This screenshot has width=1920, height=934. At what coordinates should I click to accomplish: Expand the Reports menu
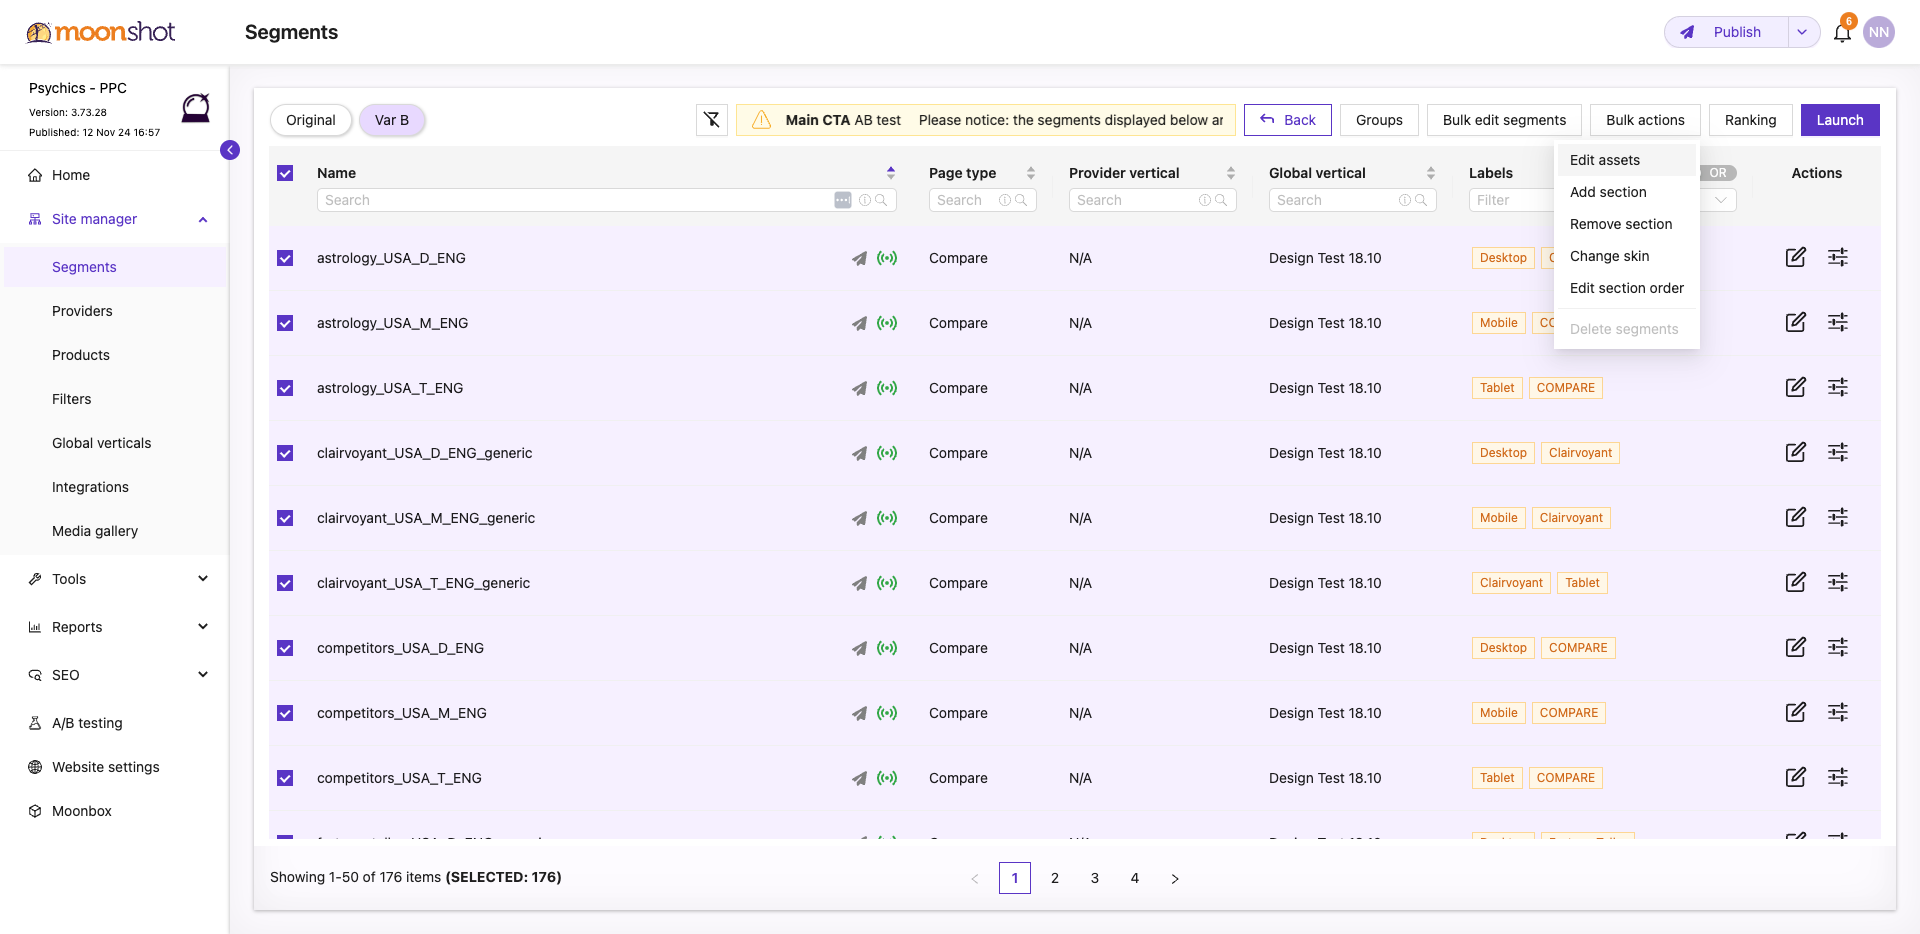point(203,627)
